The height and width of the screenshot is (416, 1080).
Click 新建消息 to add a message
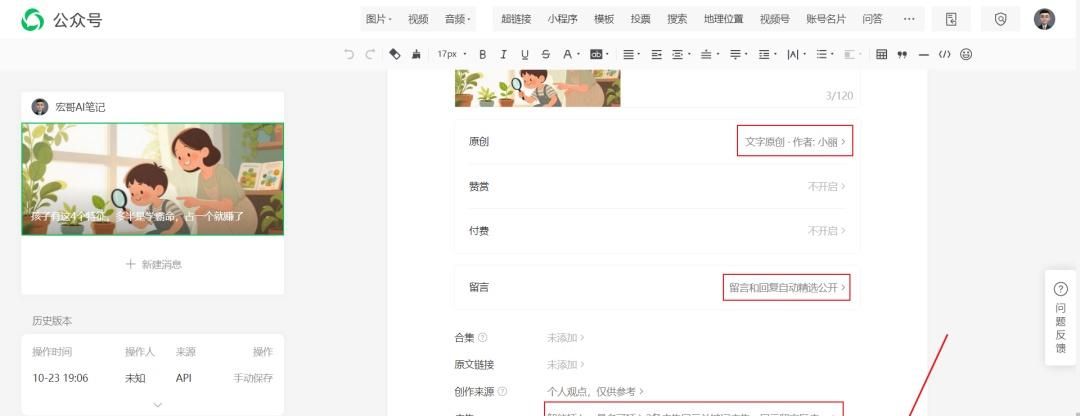[153, 265]
